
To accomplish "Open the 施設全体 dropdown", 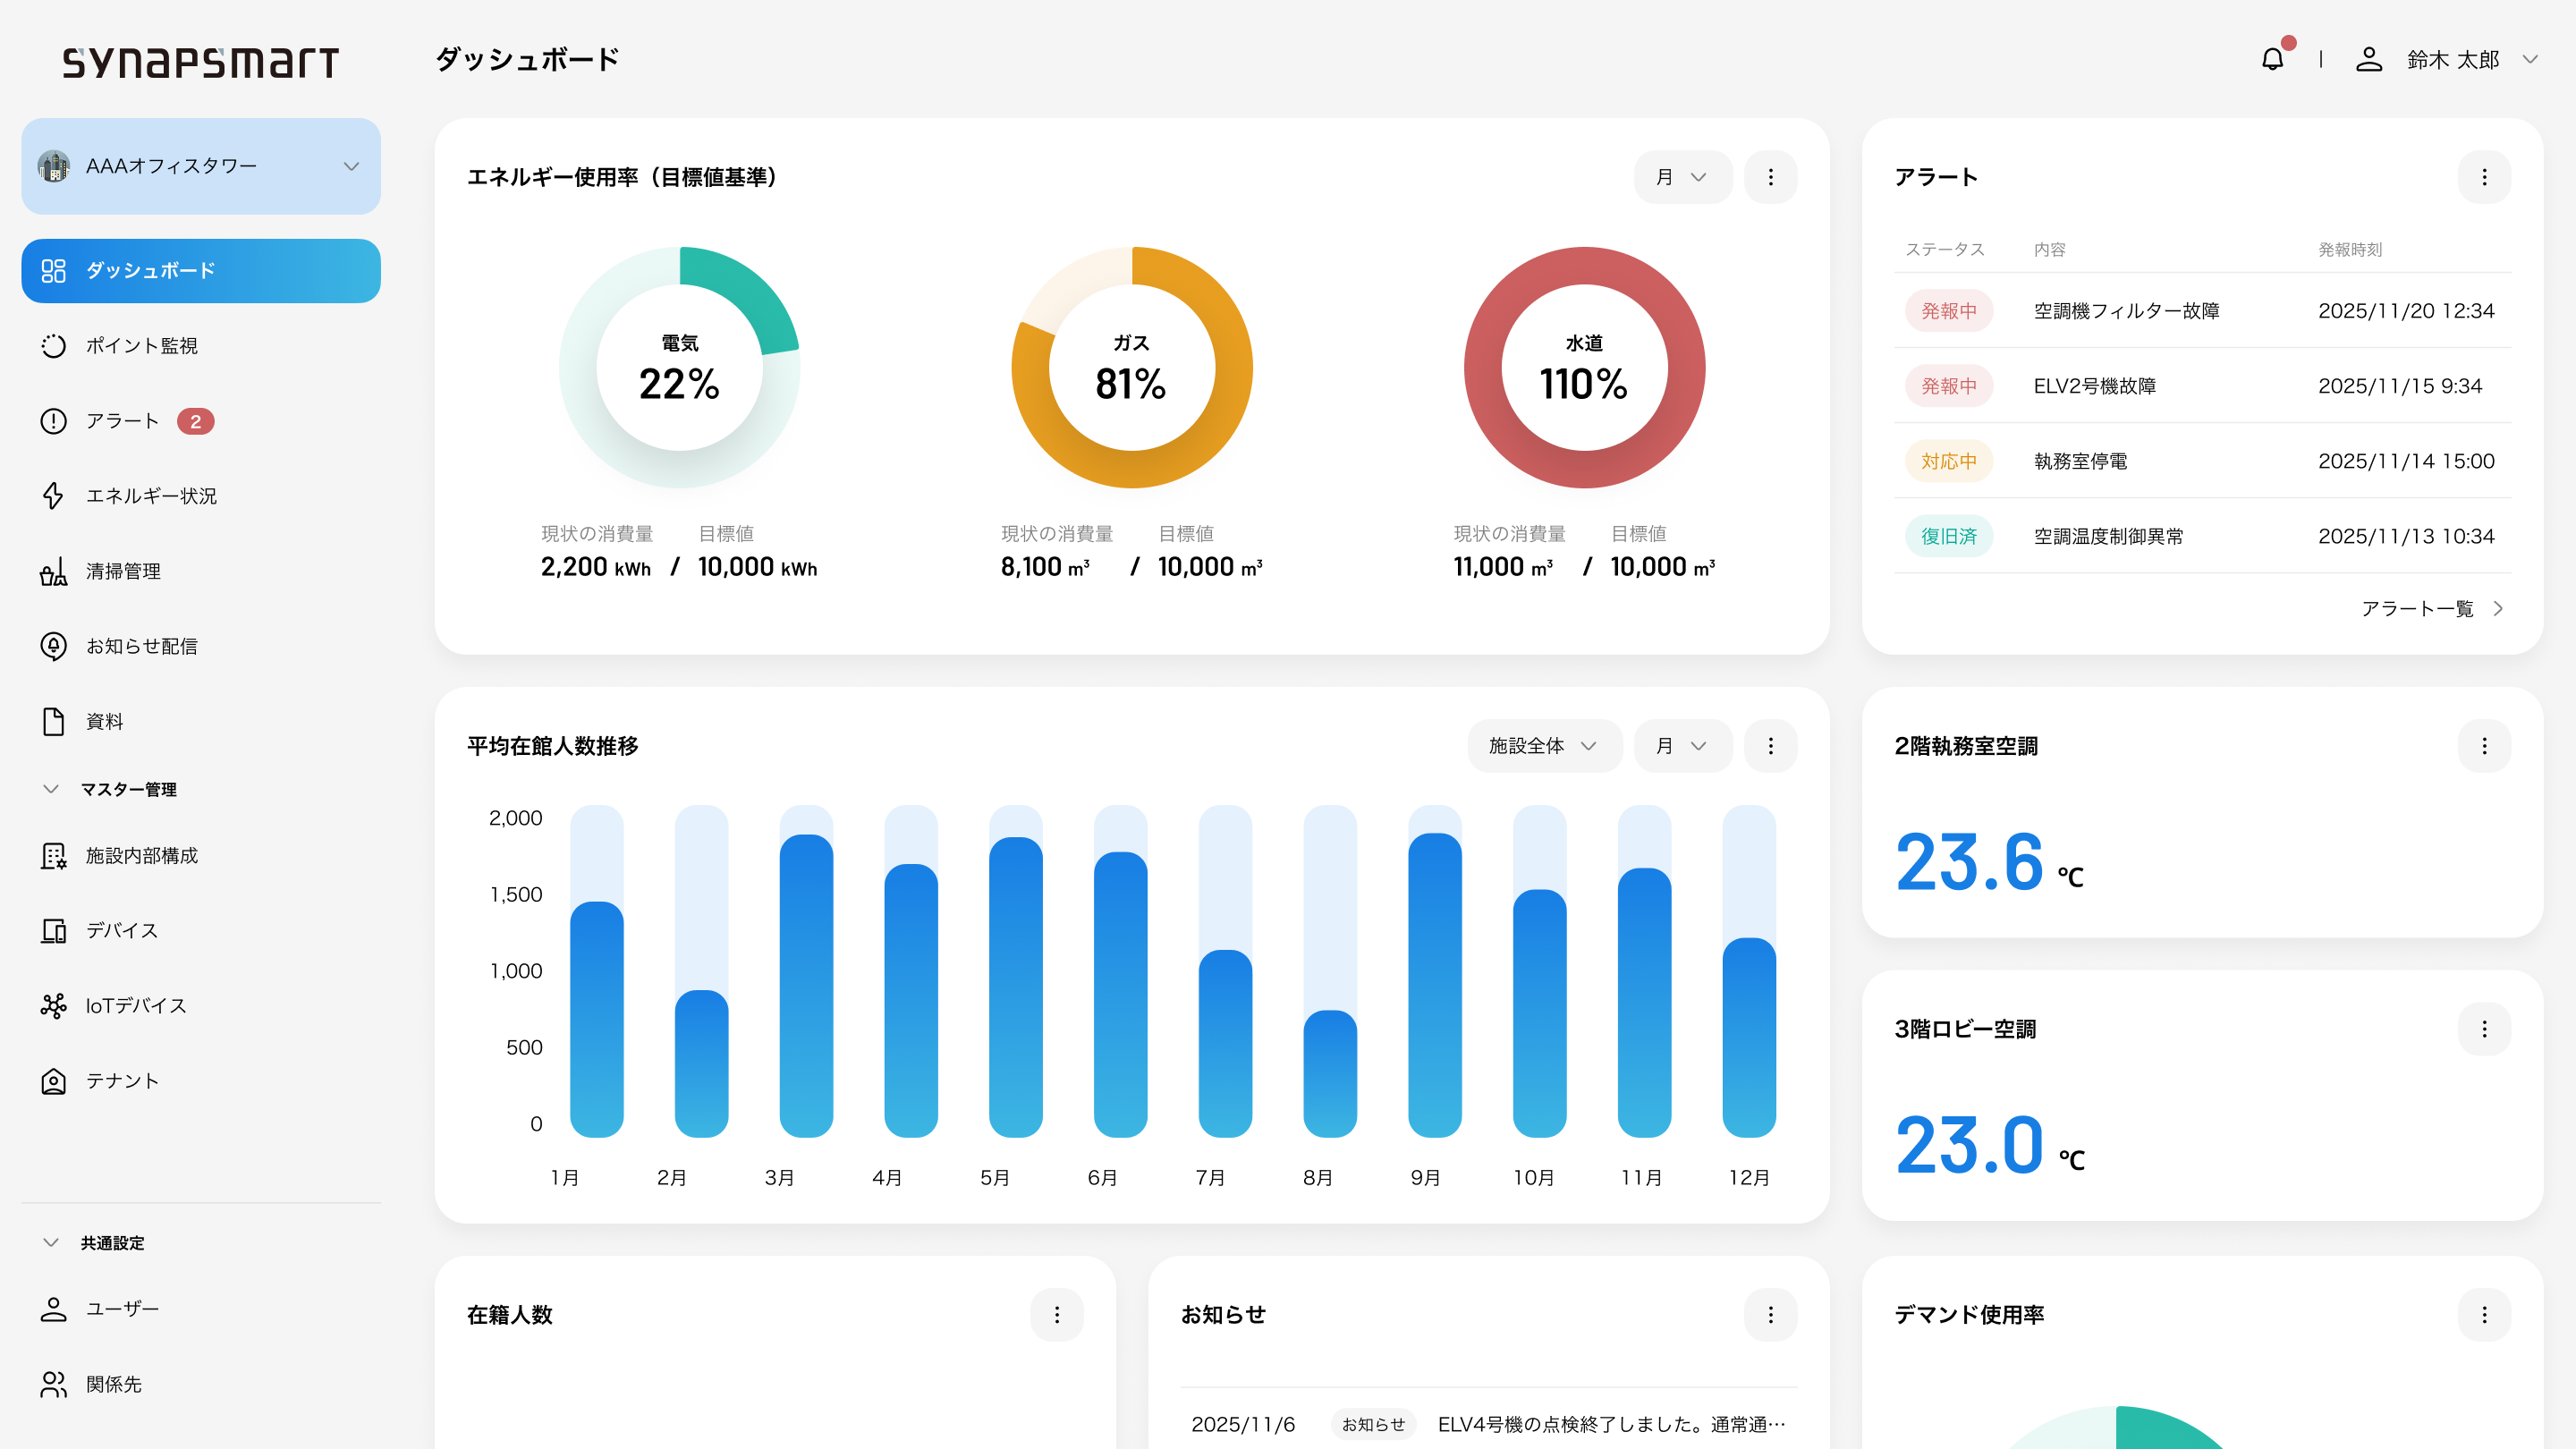I will click(1544, 746).
